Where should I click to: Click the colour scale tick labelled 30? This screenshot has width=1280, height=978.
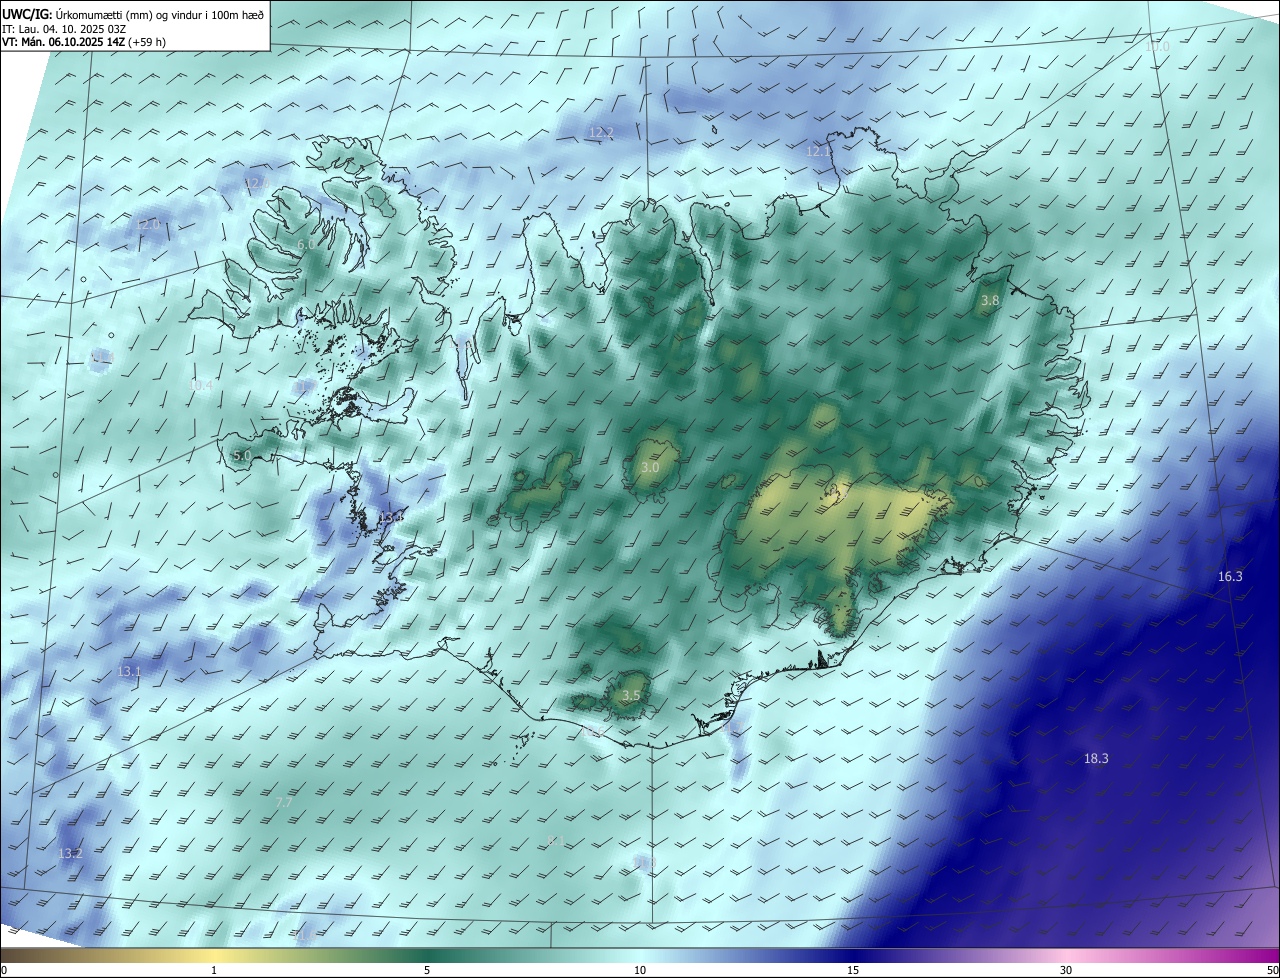click(x=1066, y=970)
